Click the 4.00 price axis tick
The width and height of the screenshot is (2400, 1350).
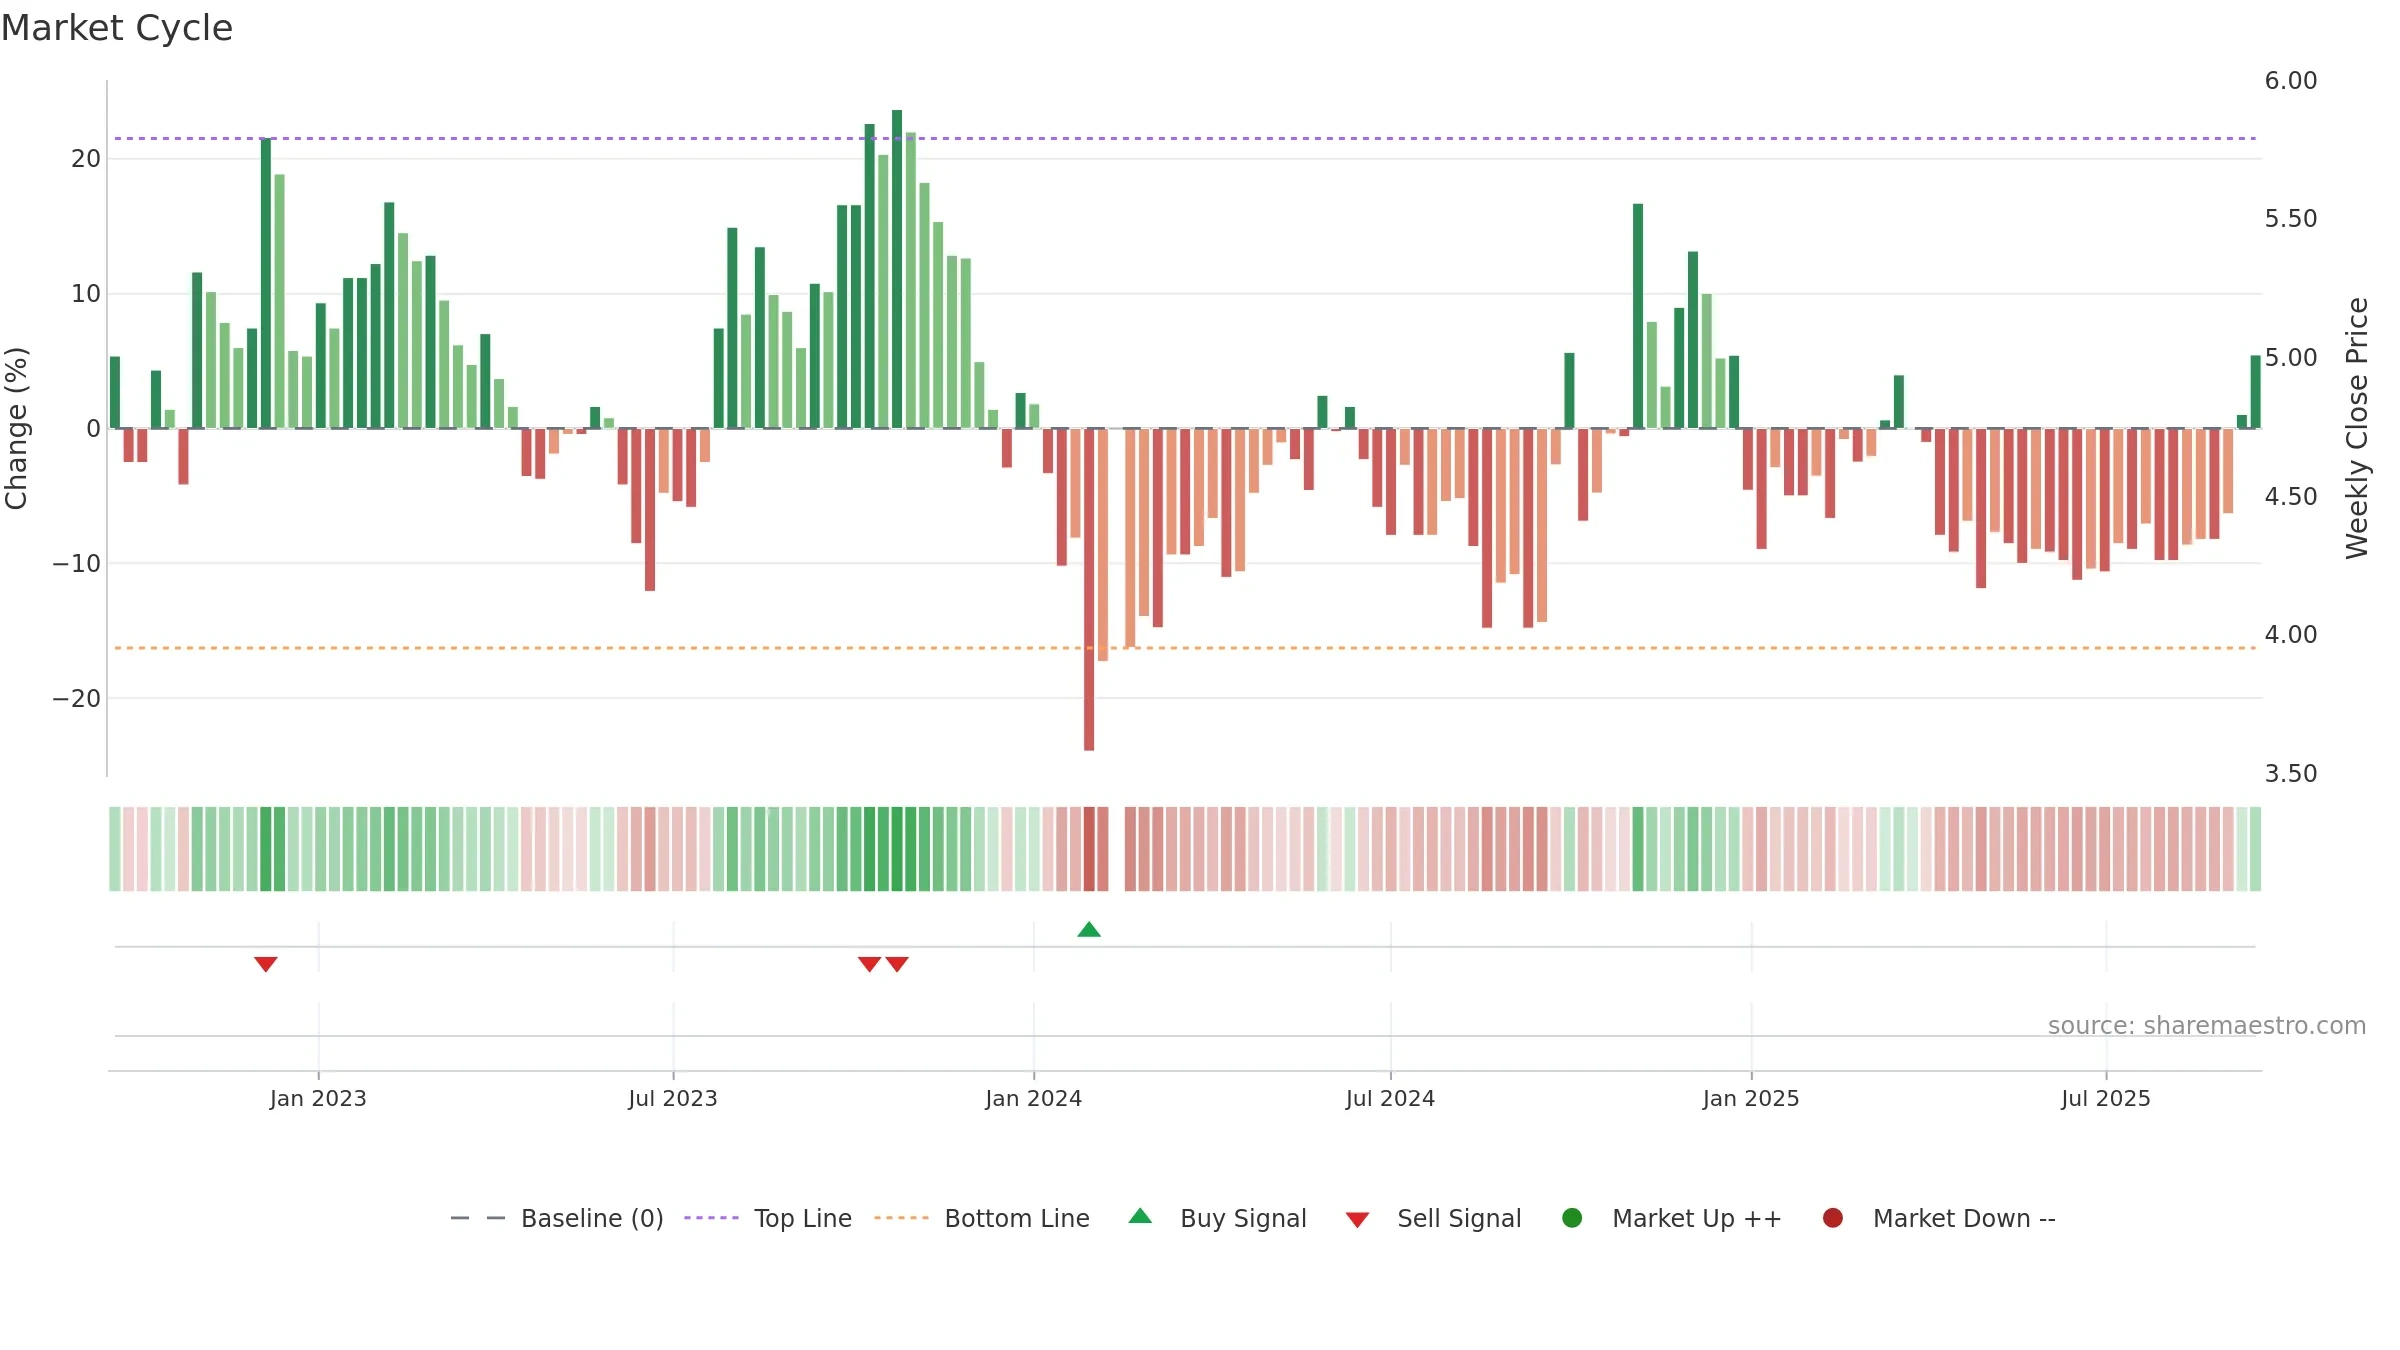[2291, 635]
